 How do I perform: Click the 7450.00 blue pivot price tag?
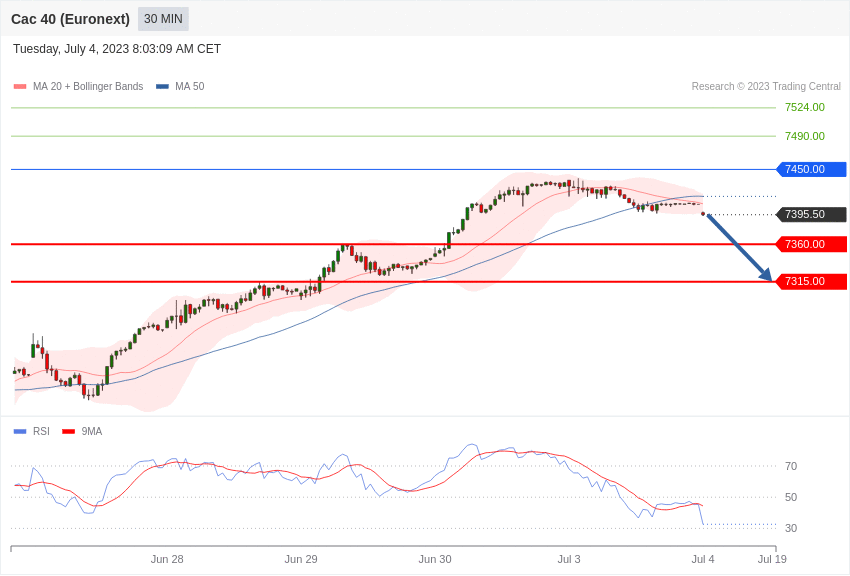click(x=812, y=170)
